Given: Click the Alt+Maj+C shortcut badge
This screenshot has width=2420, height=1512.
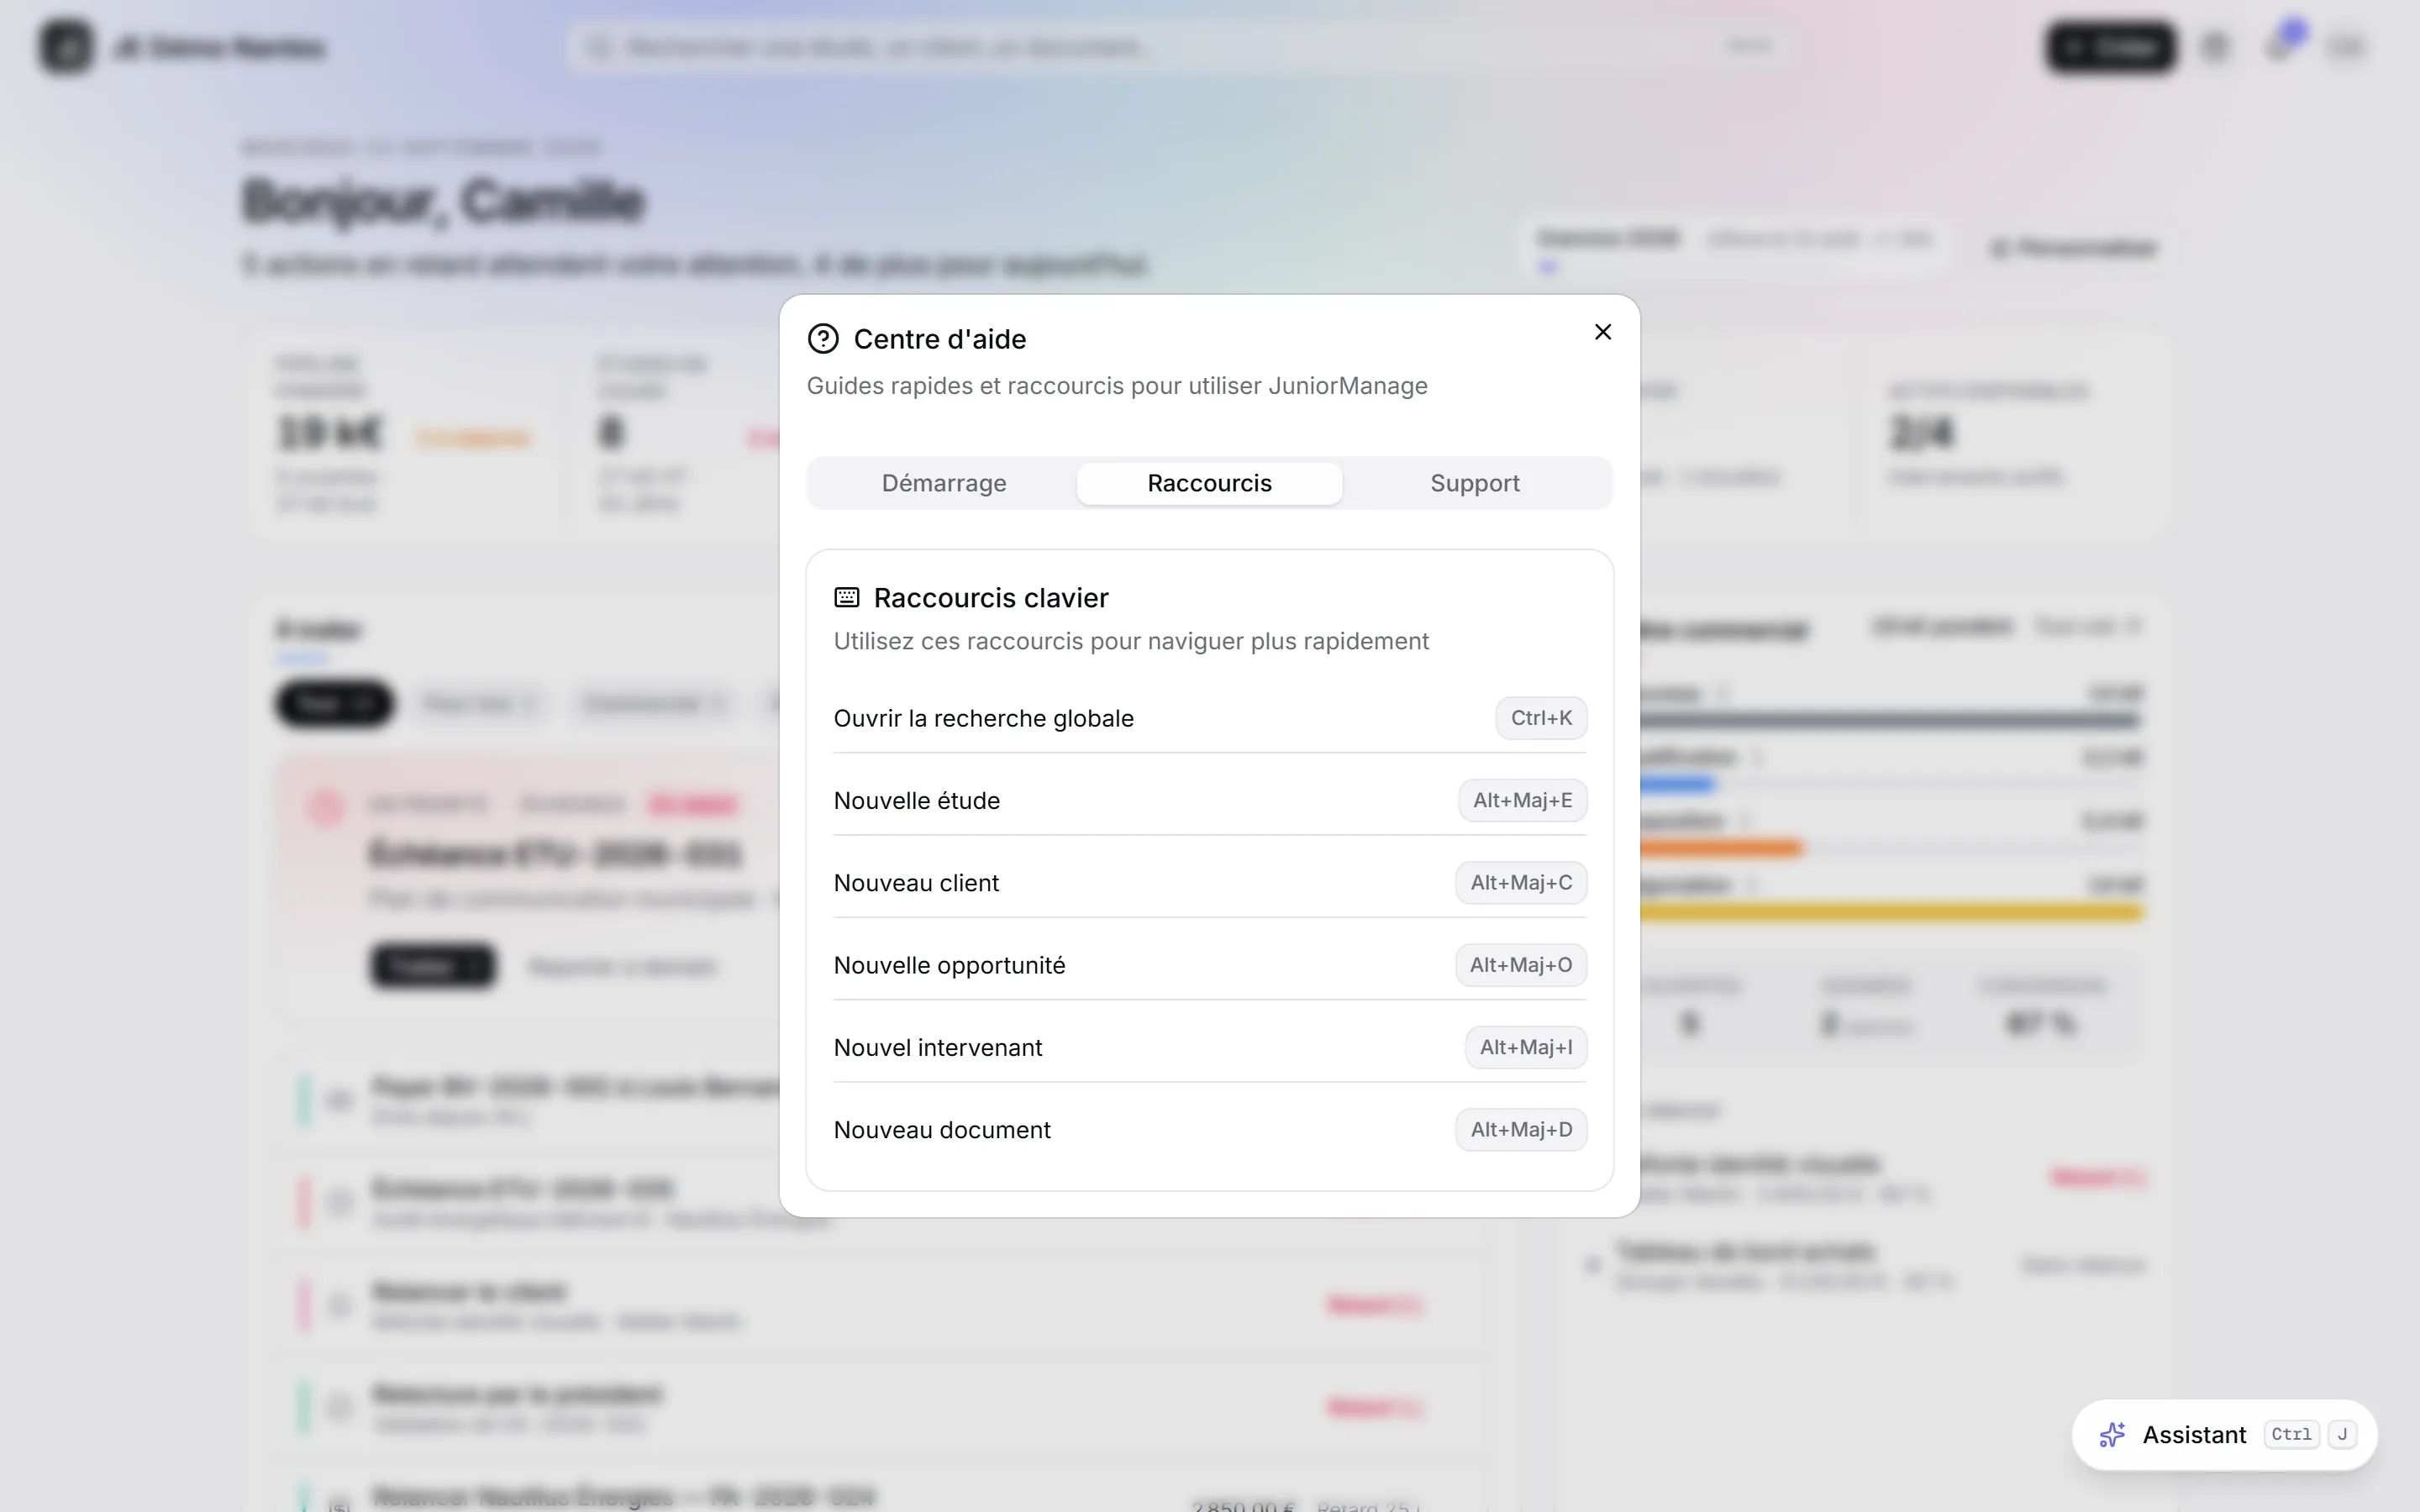Looking at the screenshot, I should (1521, 883).
